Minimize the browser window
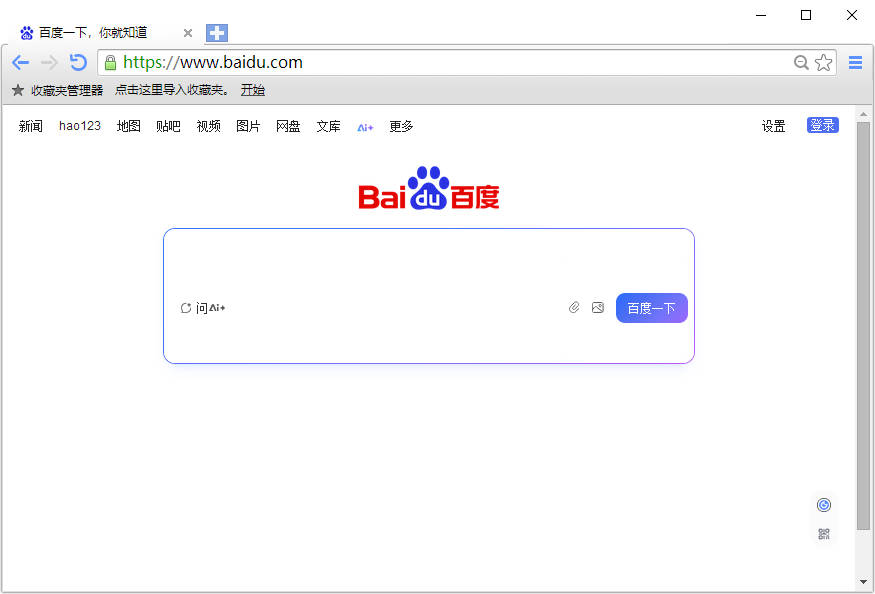This screenshot has width=875, height=594. [x=761, y=15]
